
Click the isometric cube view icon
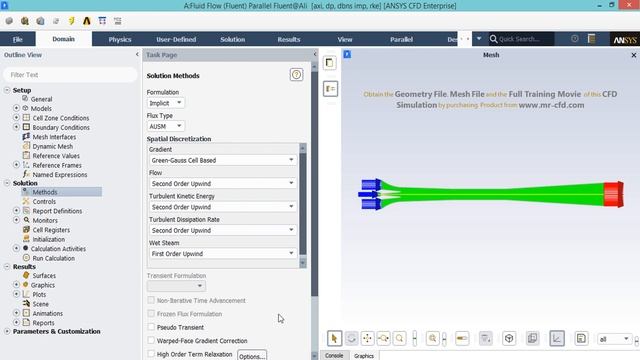tap(509, 338)
